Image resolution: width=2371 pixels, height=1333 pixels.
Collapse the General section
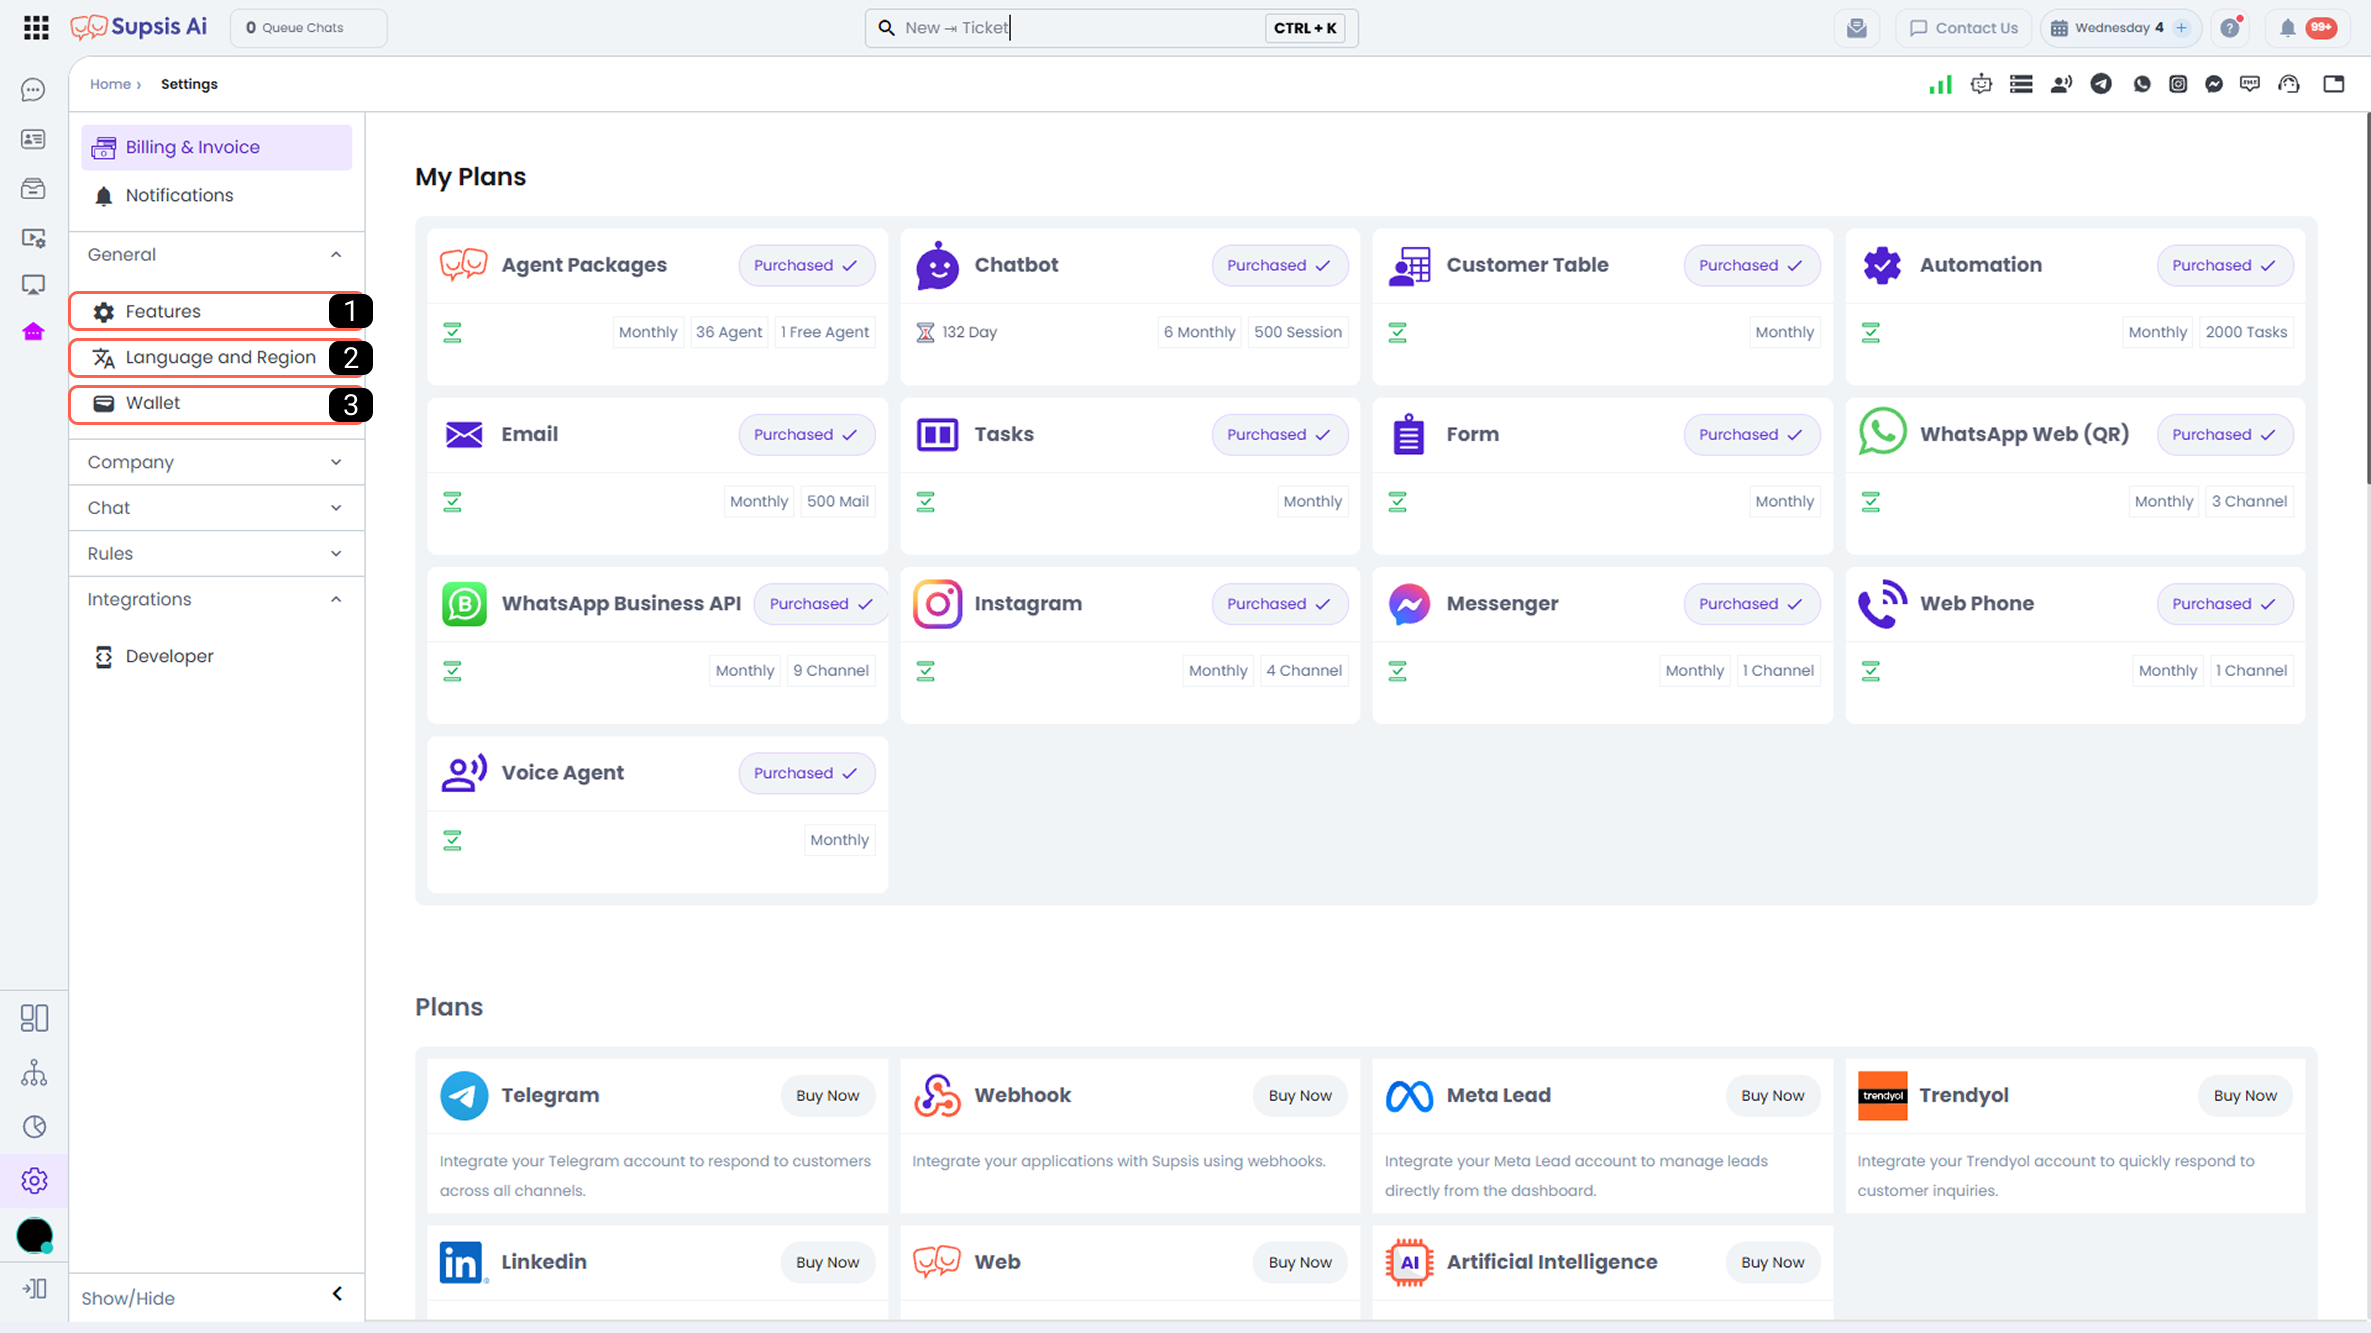(x=216, y=255)
